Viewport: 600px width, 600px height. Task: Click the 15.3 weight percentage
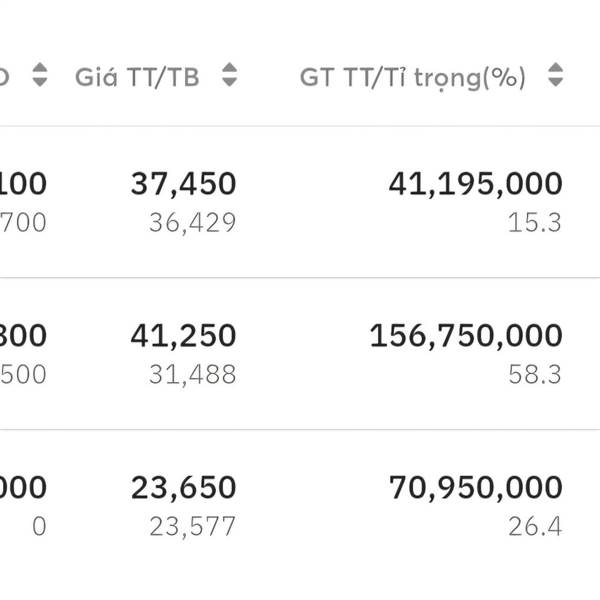[534, 222]
